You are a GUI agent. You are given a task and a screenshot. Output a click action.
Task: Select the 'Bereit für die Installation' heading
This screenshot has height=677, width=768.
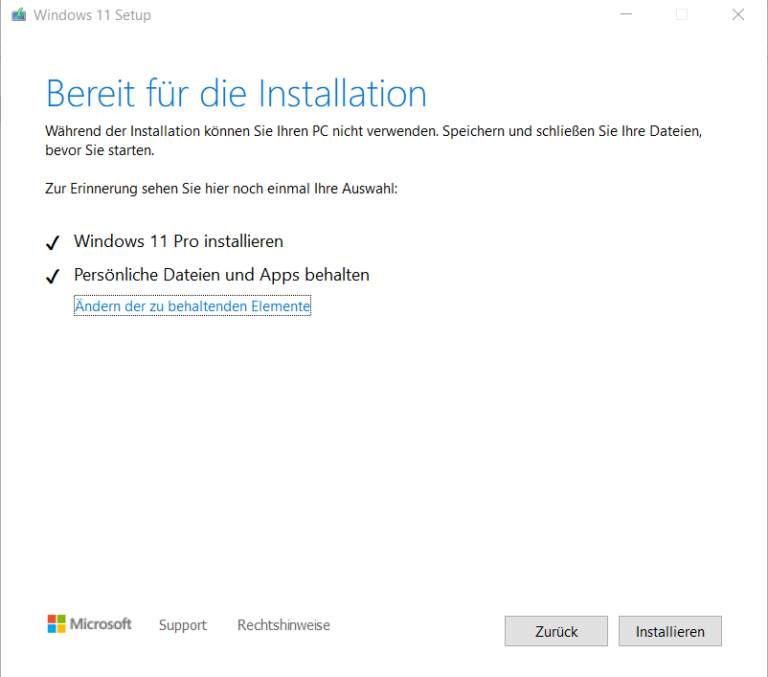236,93
